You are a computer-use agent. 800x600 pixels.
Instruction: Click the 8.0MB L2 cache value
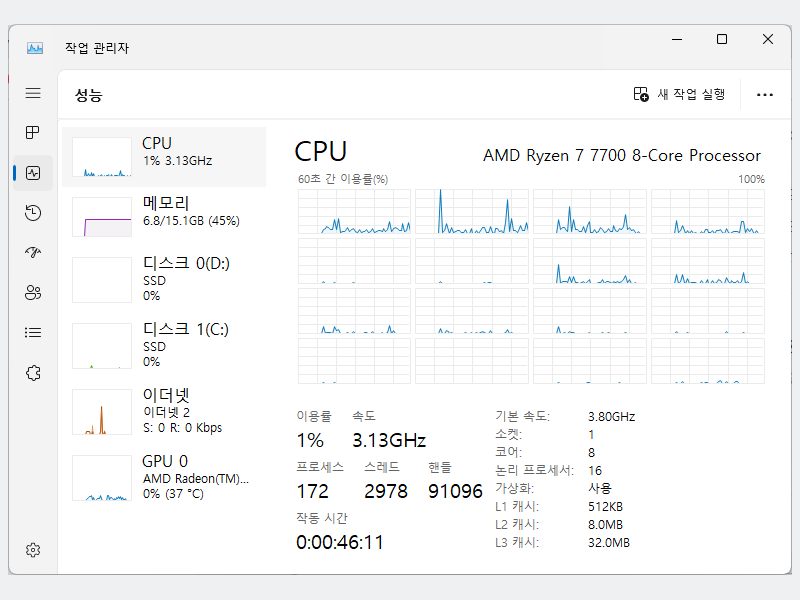[x=605, y=524]
